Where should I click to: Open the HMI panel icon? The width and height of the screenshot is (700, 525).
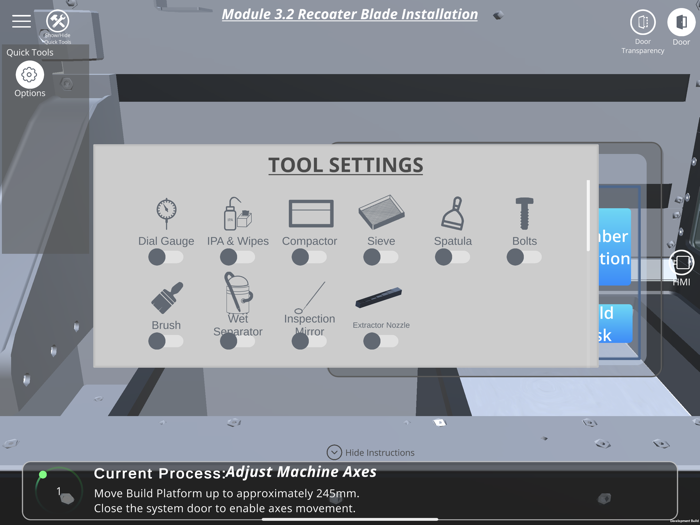(681, 263)
